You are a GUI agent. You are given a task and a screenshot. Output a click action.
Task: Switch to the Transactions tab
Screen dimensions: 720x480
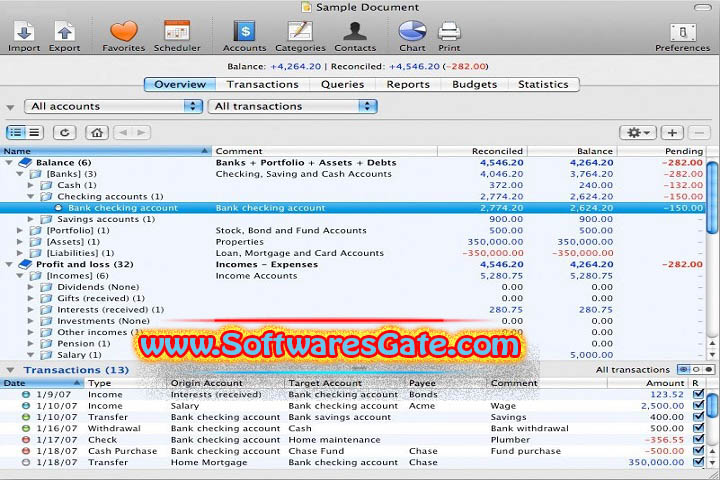click(x=263, y=85)
